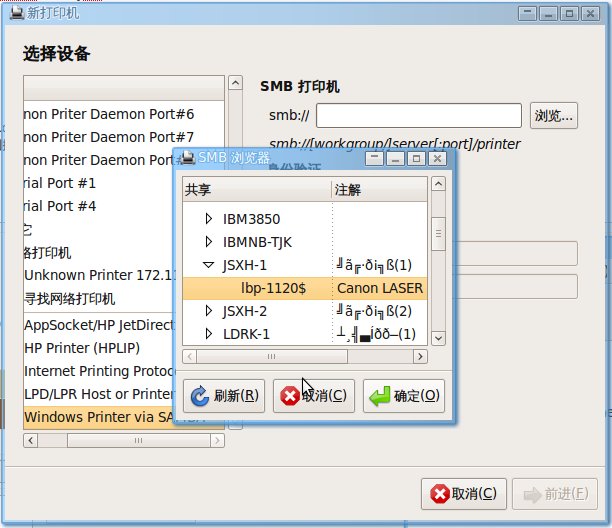This screenshot has height=528, width=612.
Task: Expand the JSXH-2 tree node
Action: (208, 311)
